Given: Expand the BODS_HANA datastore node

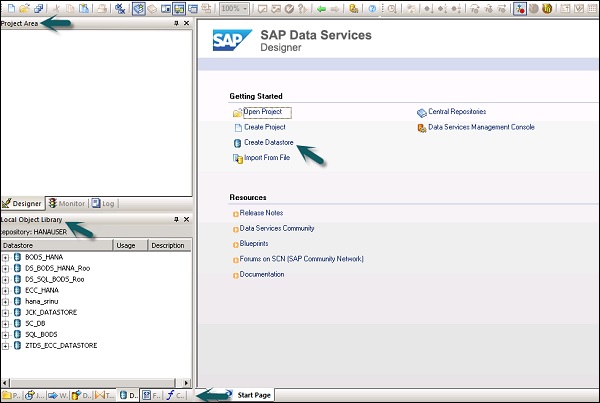Looking at the screenshot, I should click(6, 257).
